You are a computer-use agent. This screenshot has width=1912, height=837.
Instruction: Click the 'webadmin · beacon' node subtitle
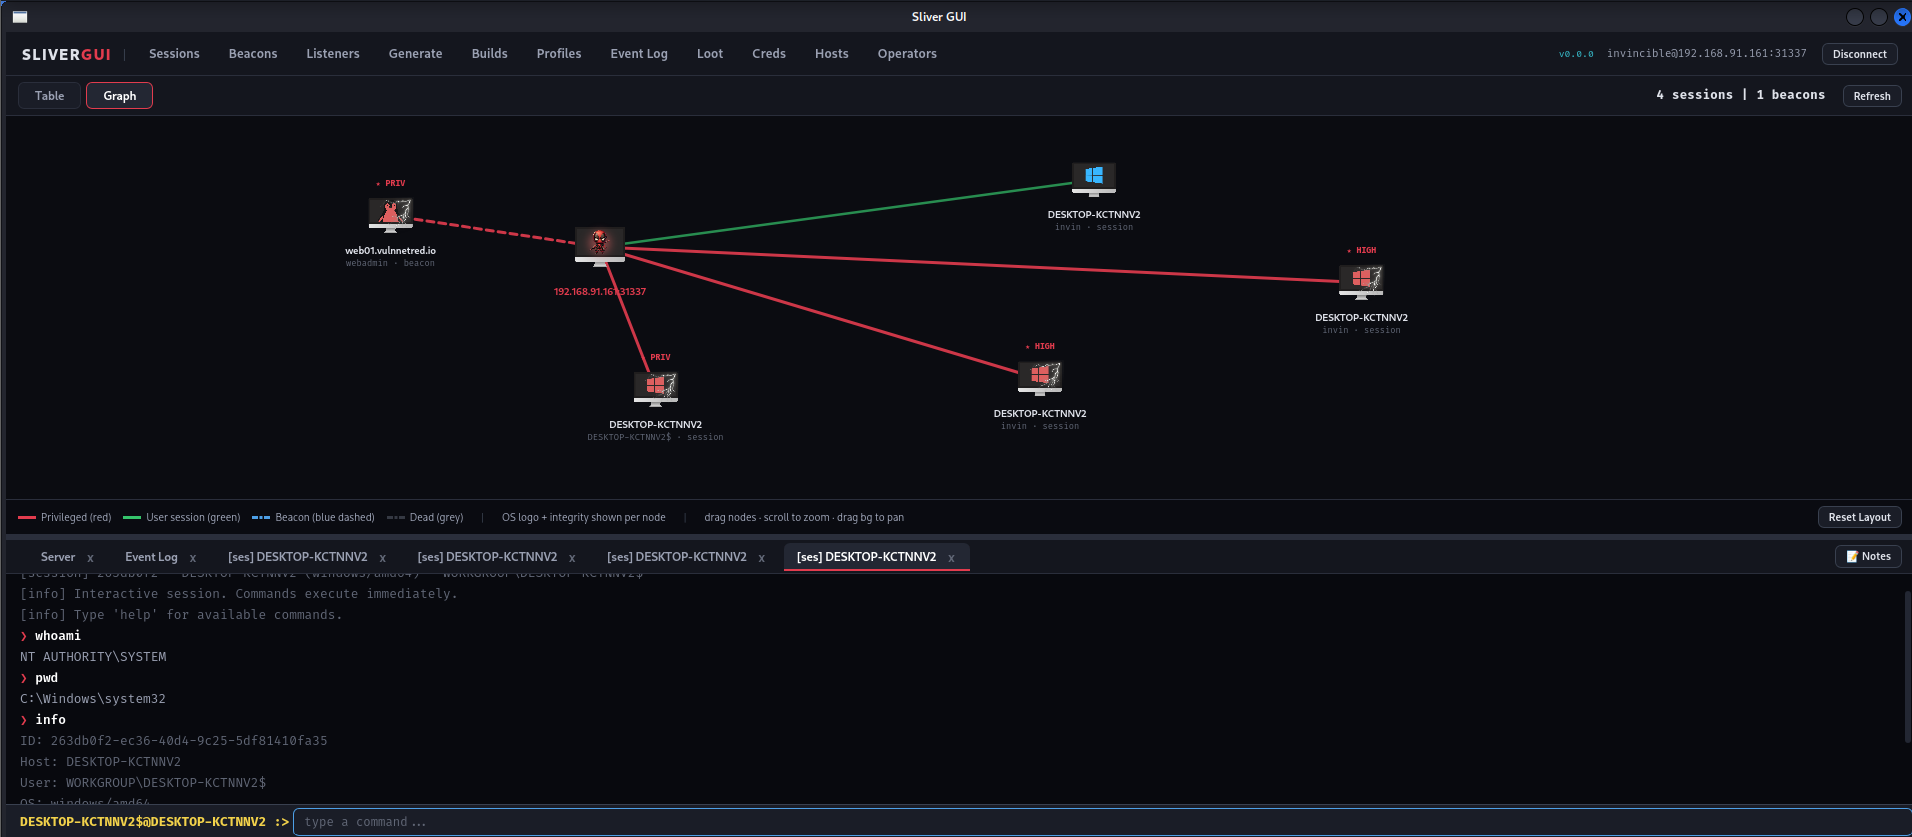(390, 263)
